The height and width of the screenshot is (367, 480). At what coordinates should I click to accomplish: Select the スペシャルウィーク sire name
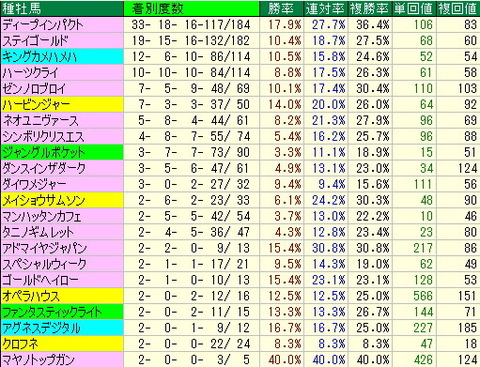44,264
